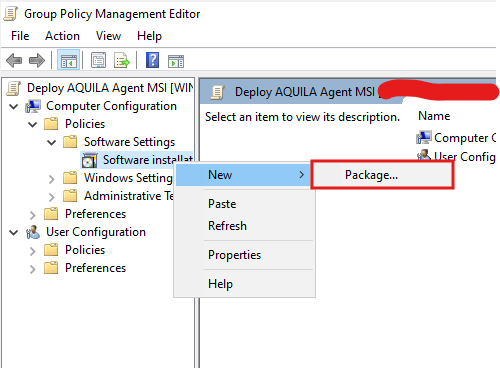Select Windows Settings in the tree

pyautogui.click(x=128, y=178)
